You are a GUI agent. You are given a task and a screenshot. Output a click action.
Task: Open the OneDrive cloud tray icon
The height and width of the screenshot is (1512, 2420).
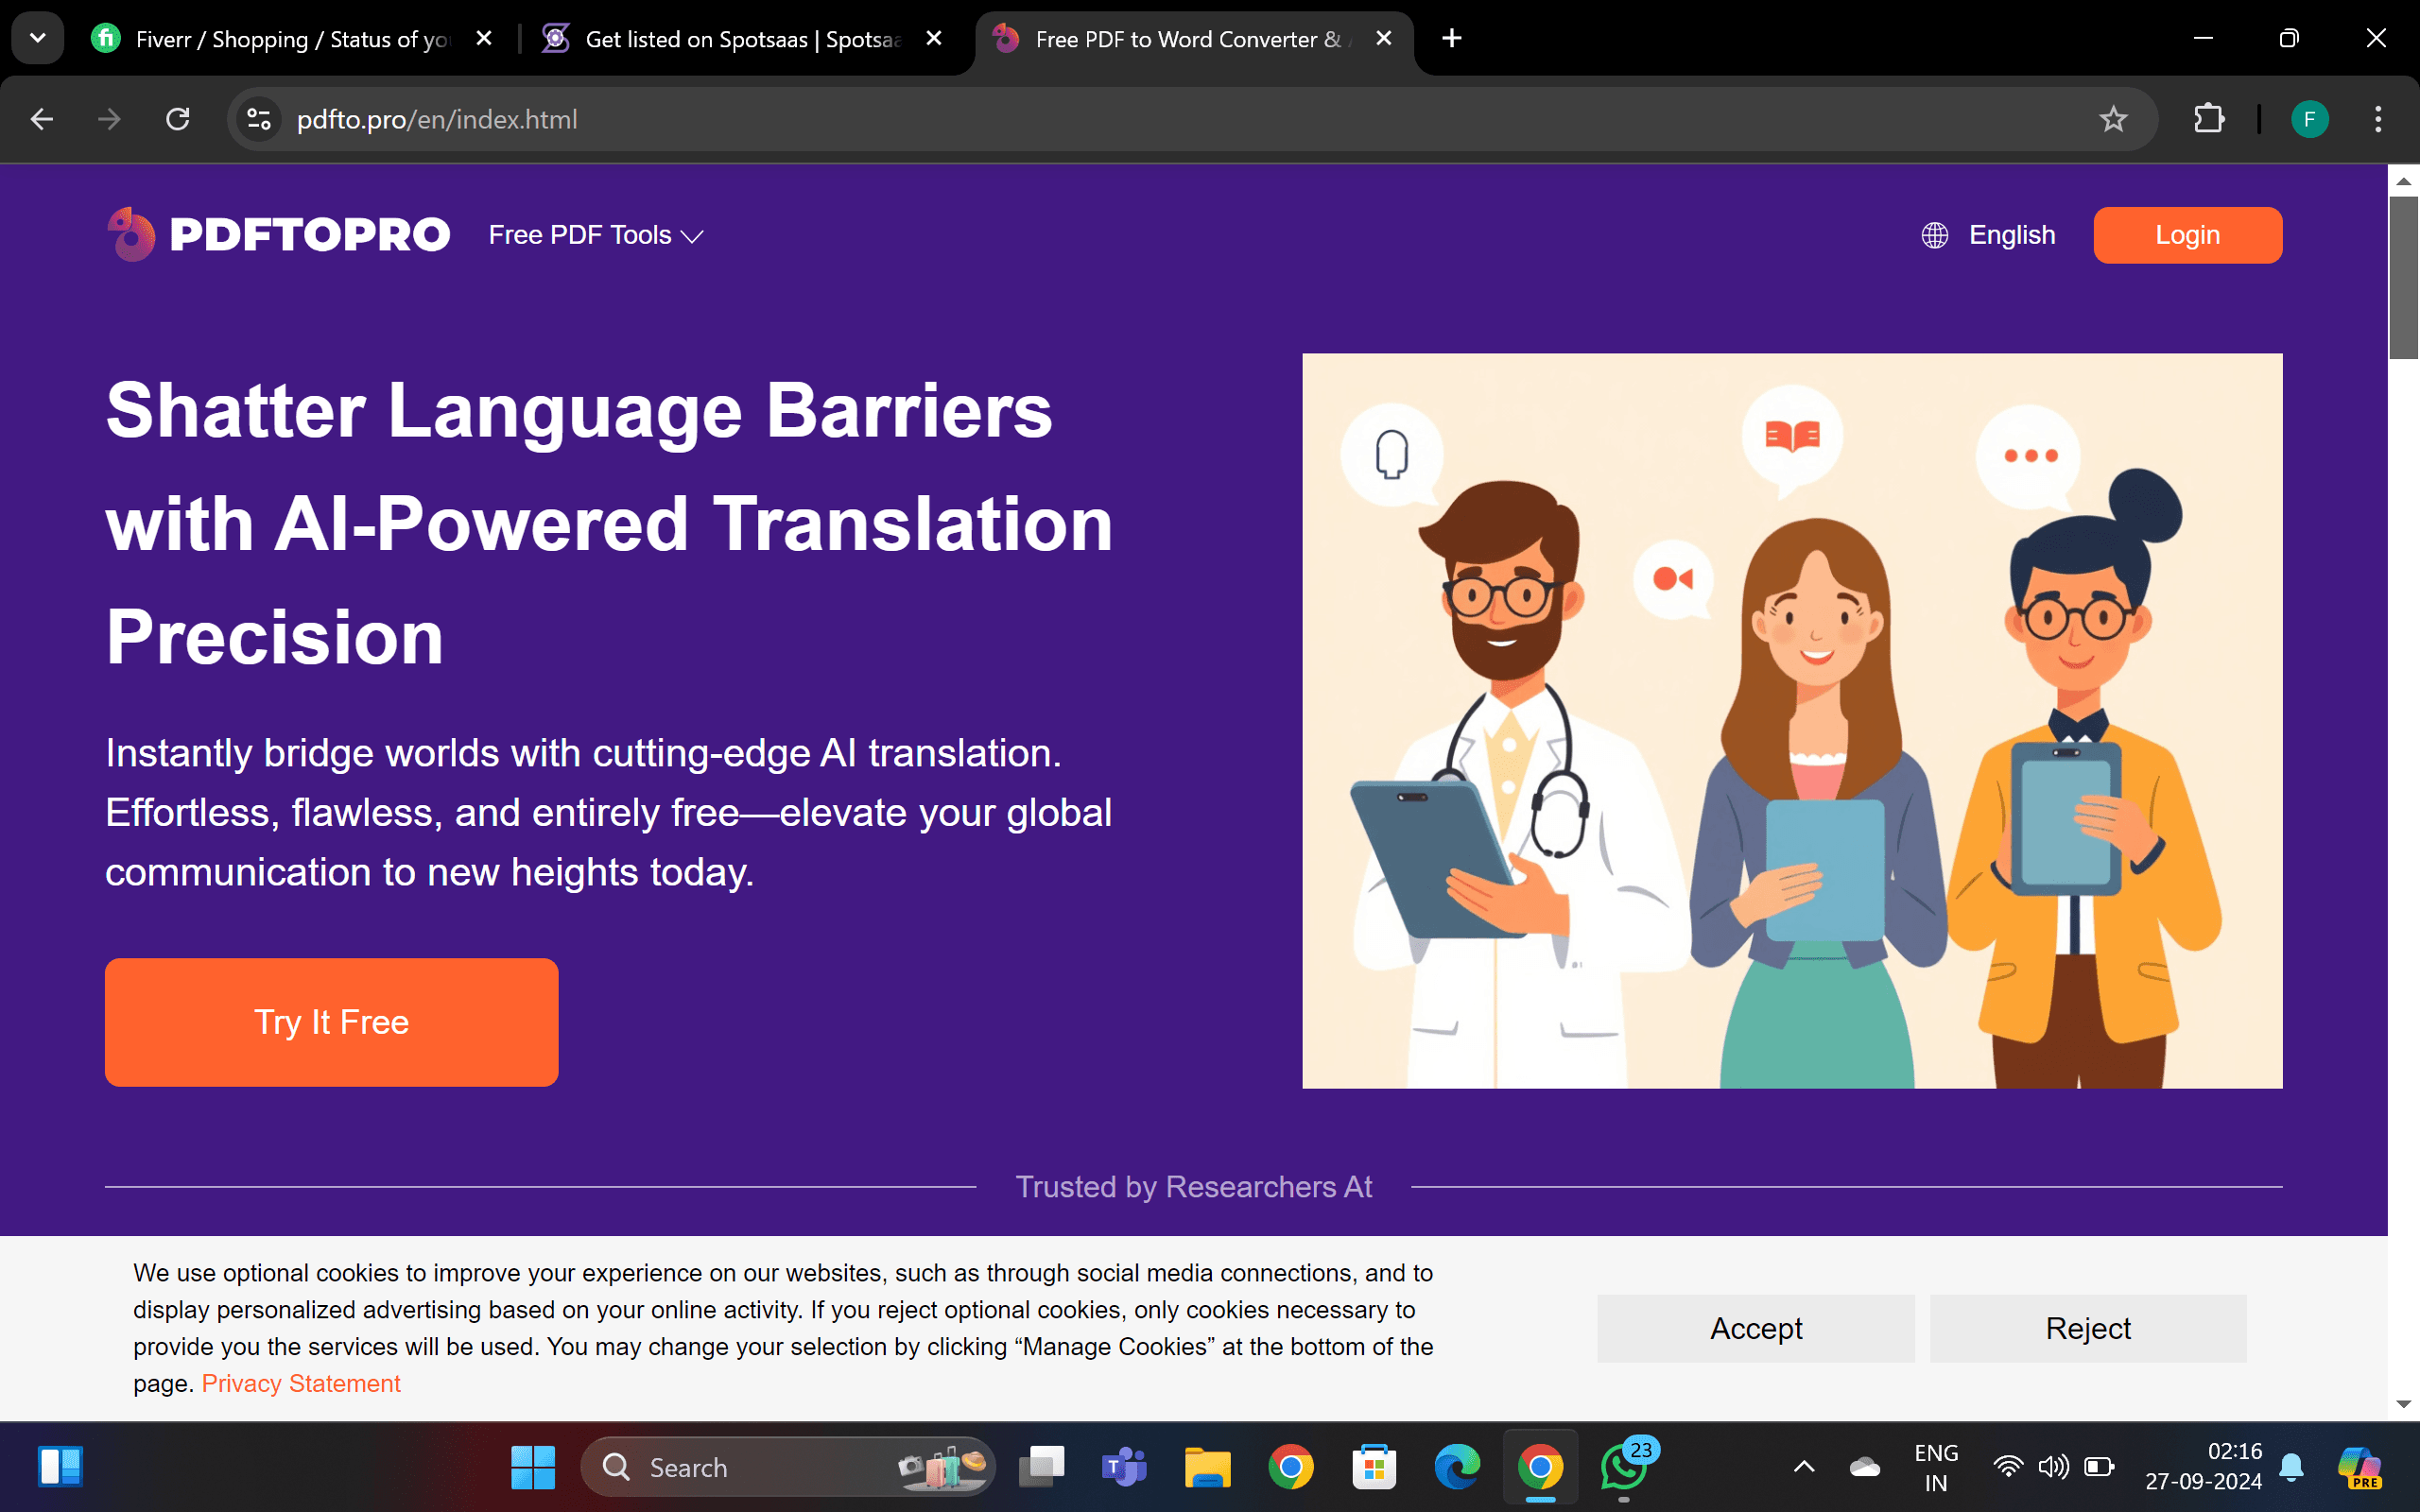pyautogui.click(x=1865, y=1467)
